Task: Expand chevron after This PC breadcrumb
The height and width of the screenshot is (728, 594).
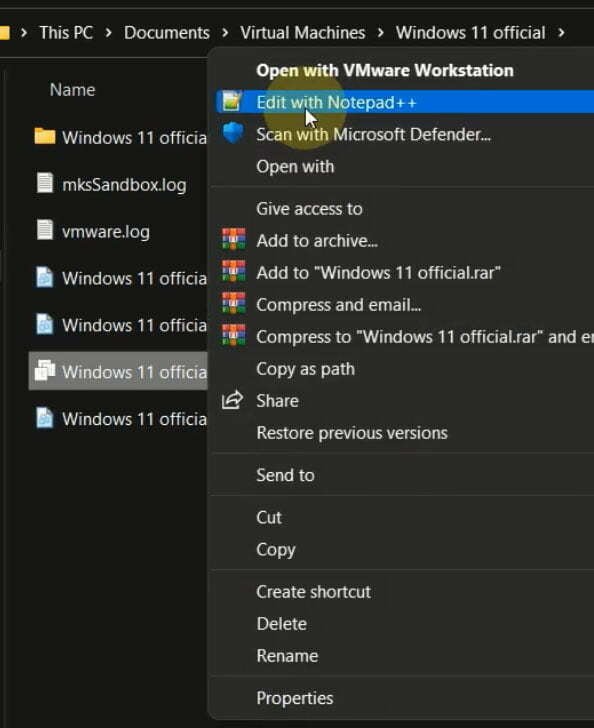Action: [108, 33]
